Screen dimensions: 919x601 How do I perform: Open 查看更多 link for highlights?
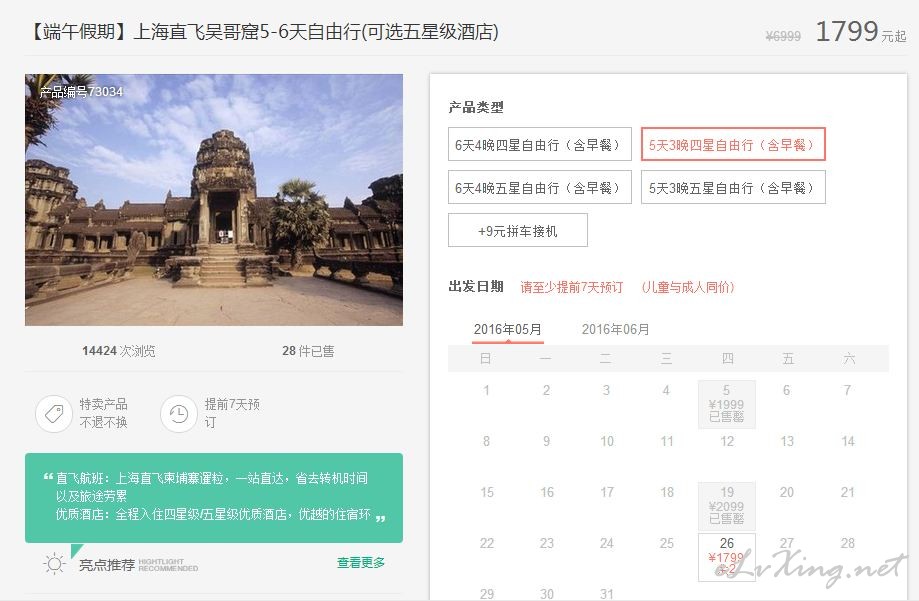pyautogui.click(x=361, y=563)
